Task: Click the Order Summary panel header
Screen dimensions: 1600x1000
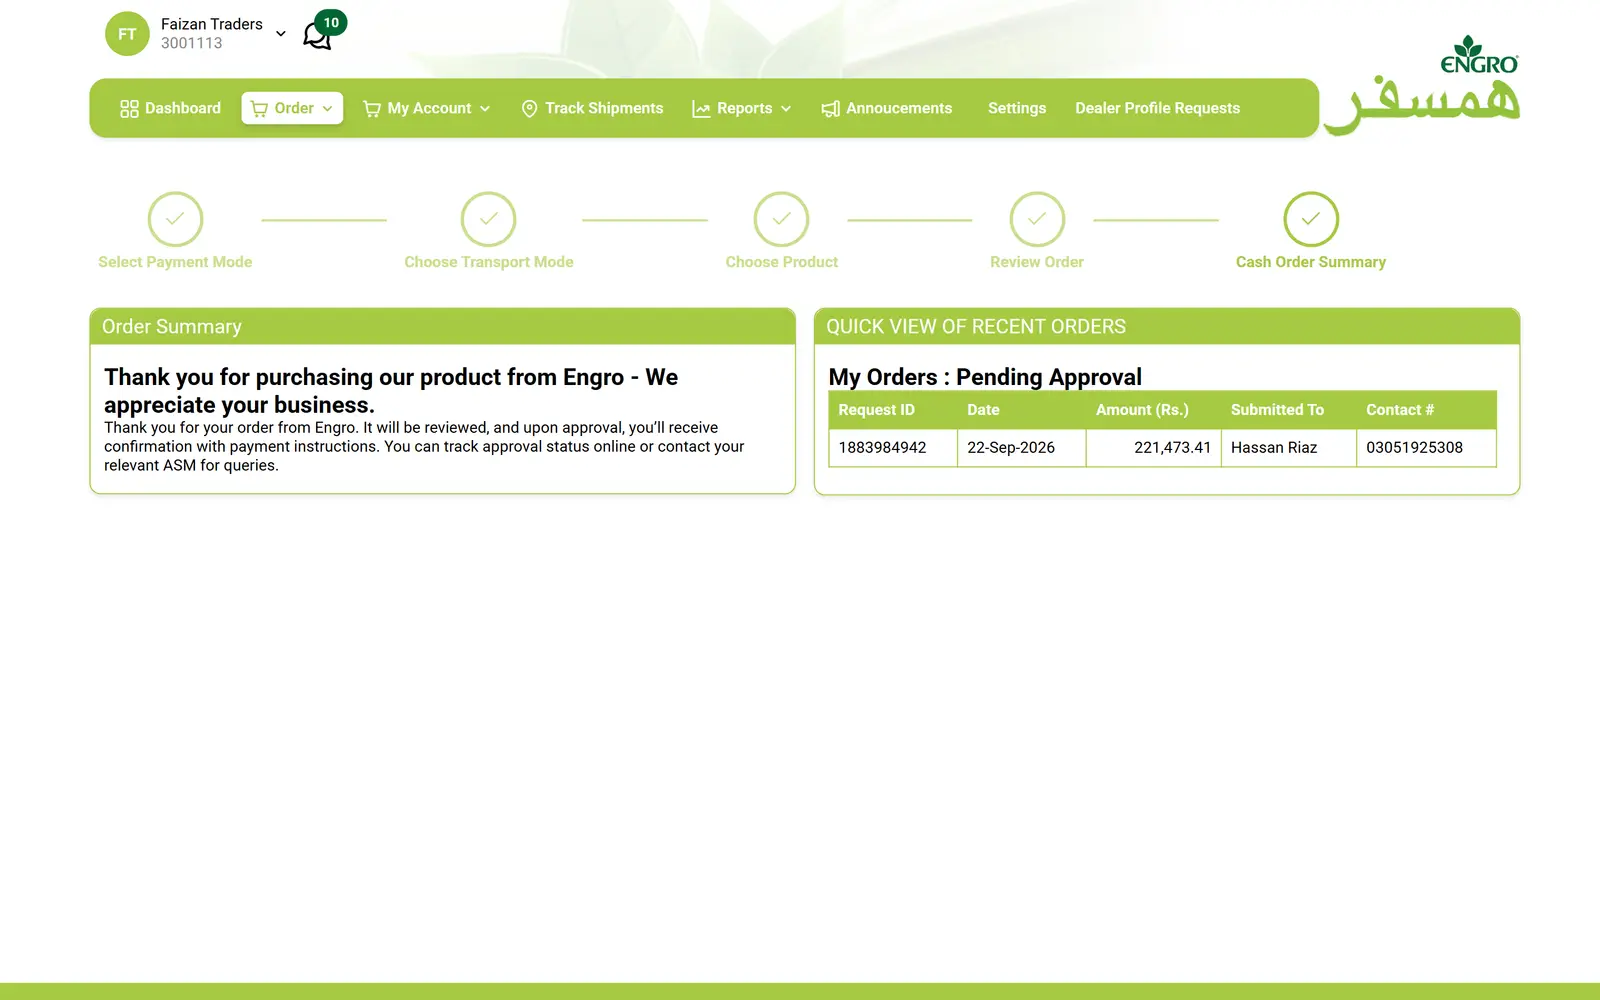Action: tap(443, 327)
